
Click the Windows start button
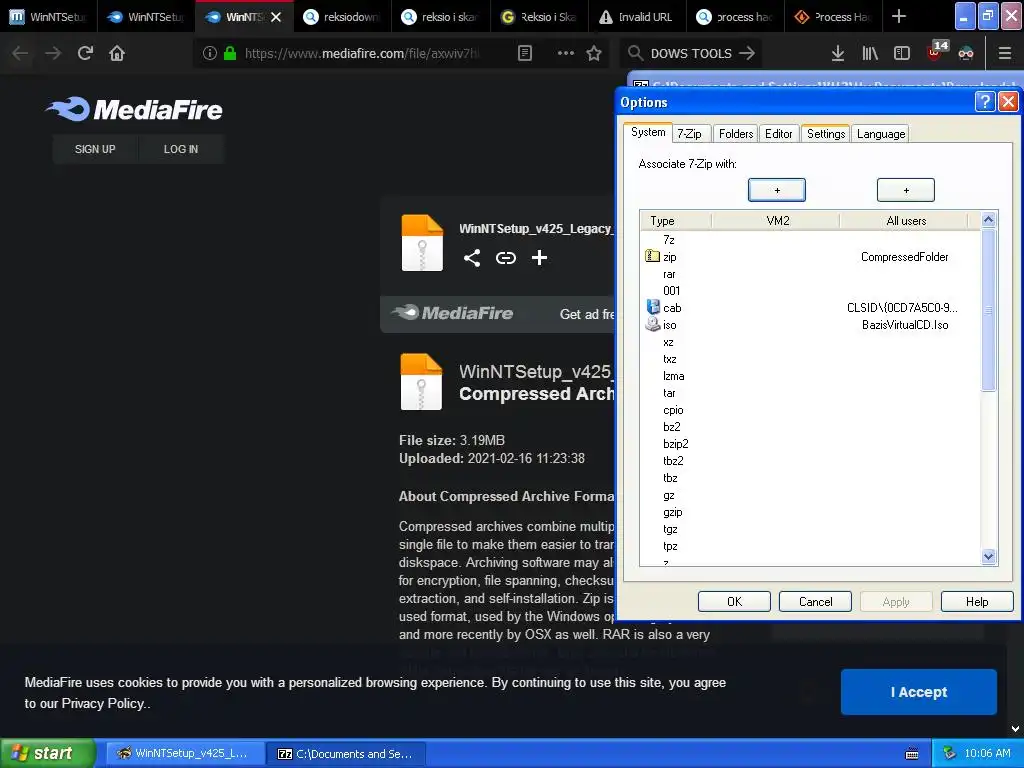click(48, 753)
